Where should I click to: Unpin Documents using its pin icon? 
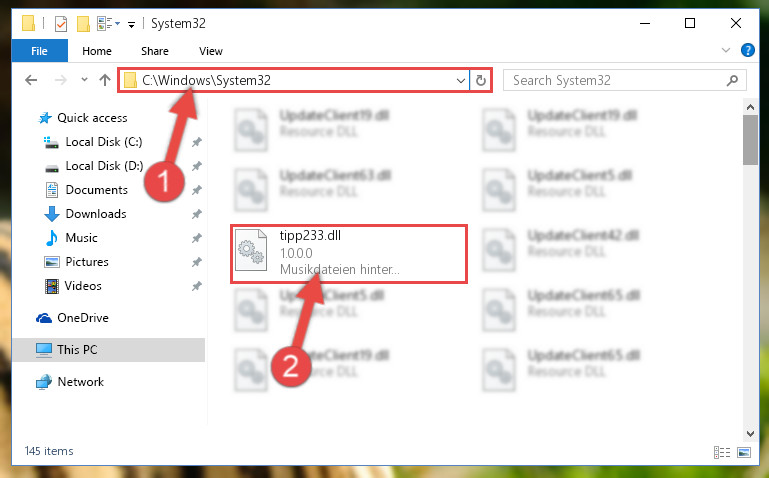[x=197, y=190]
